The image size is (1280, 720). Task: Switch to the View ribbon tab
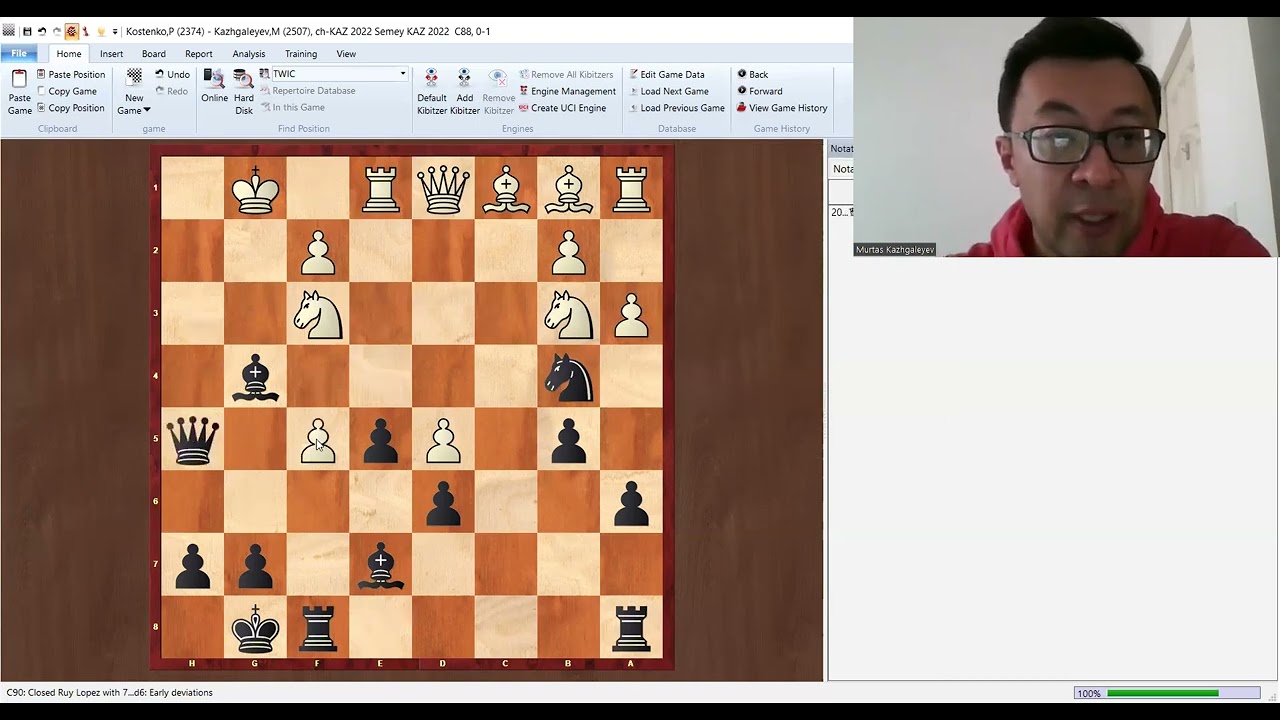(346, 54)
